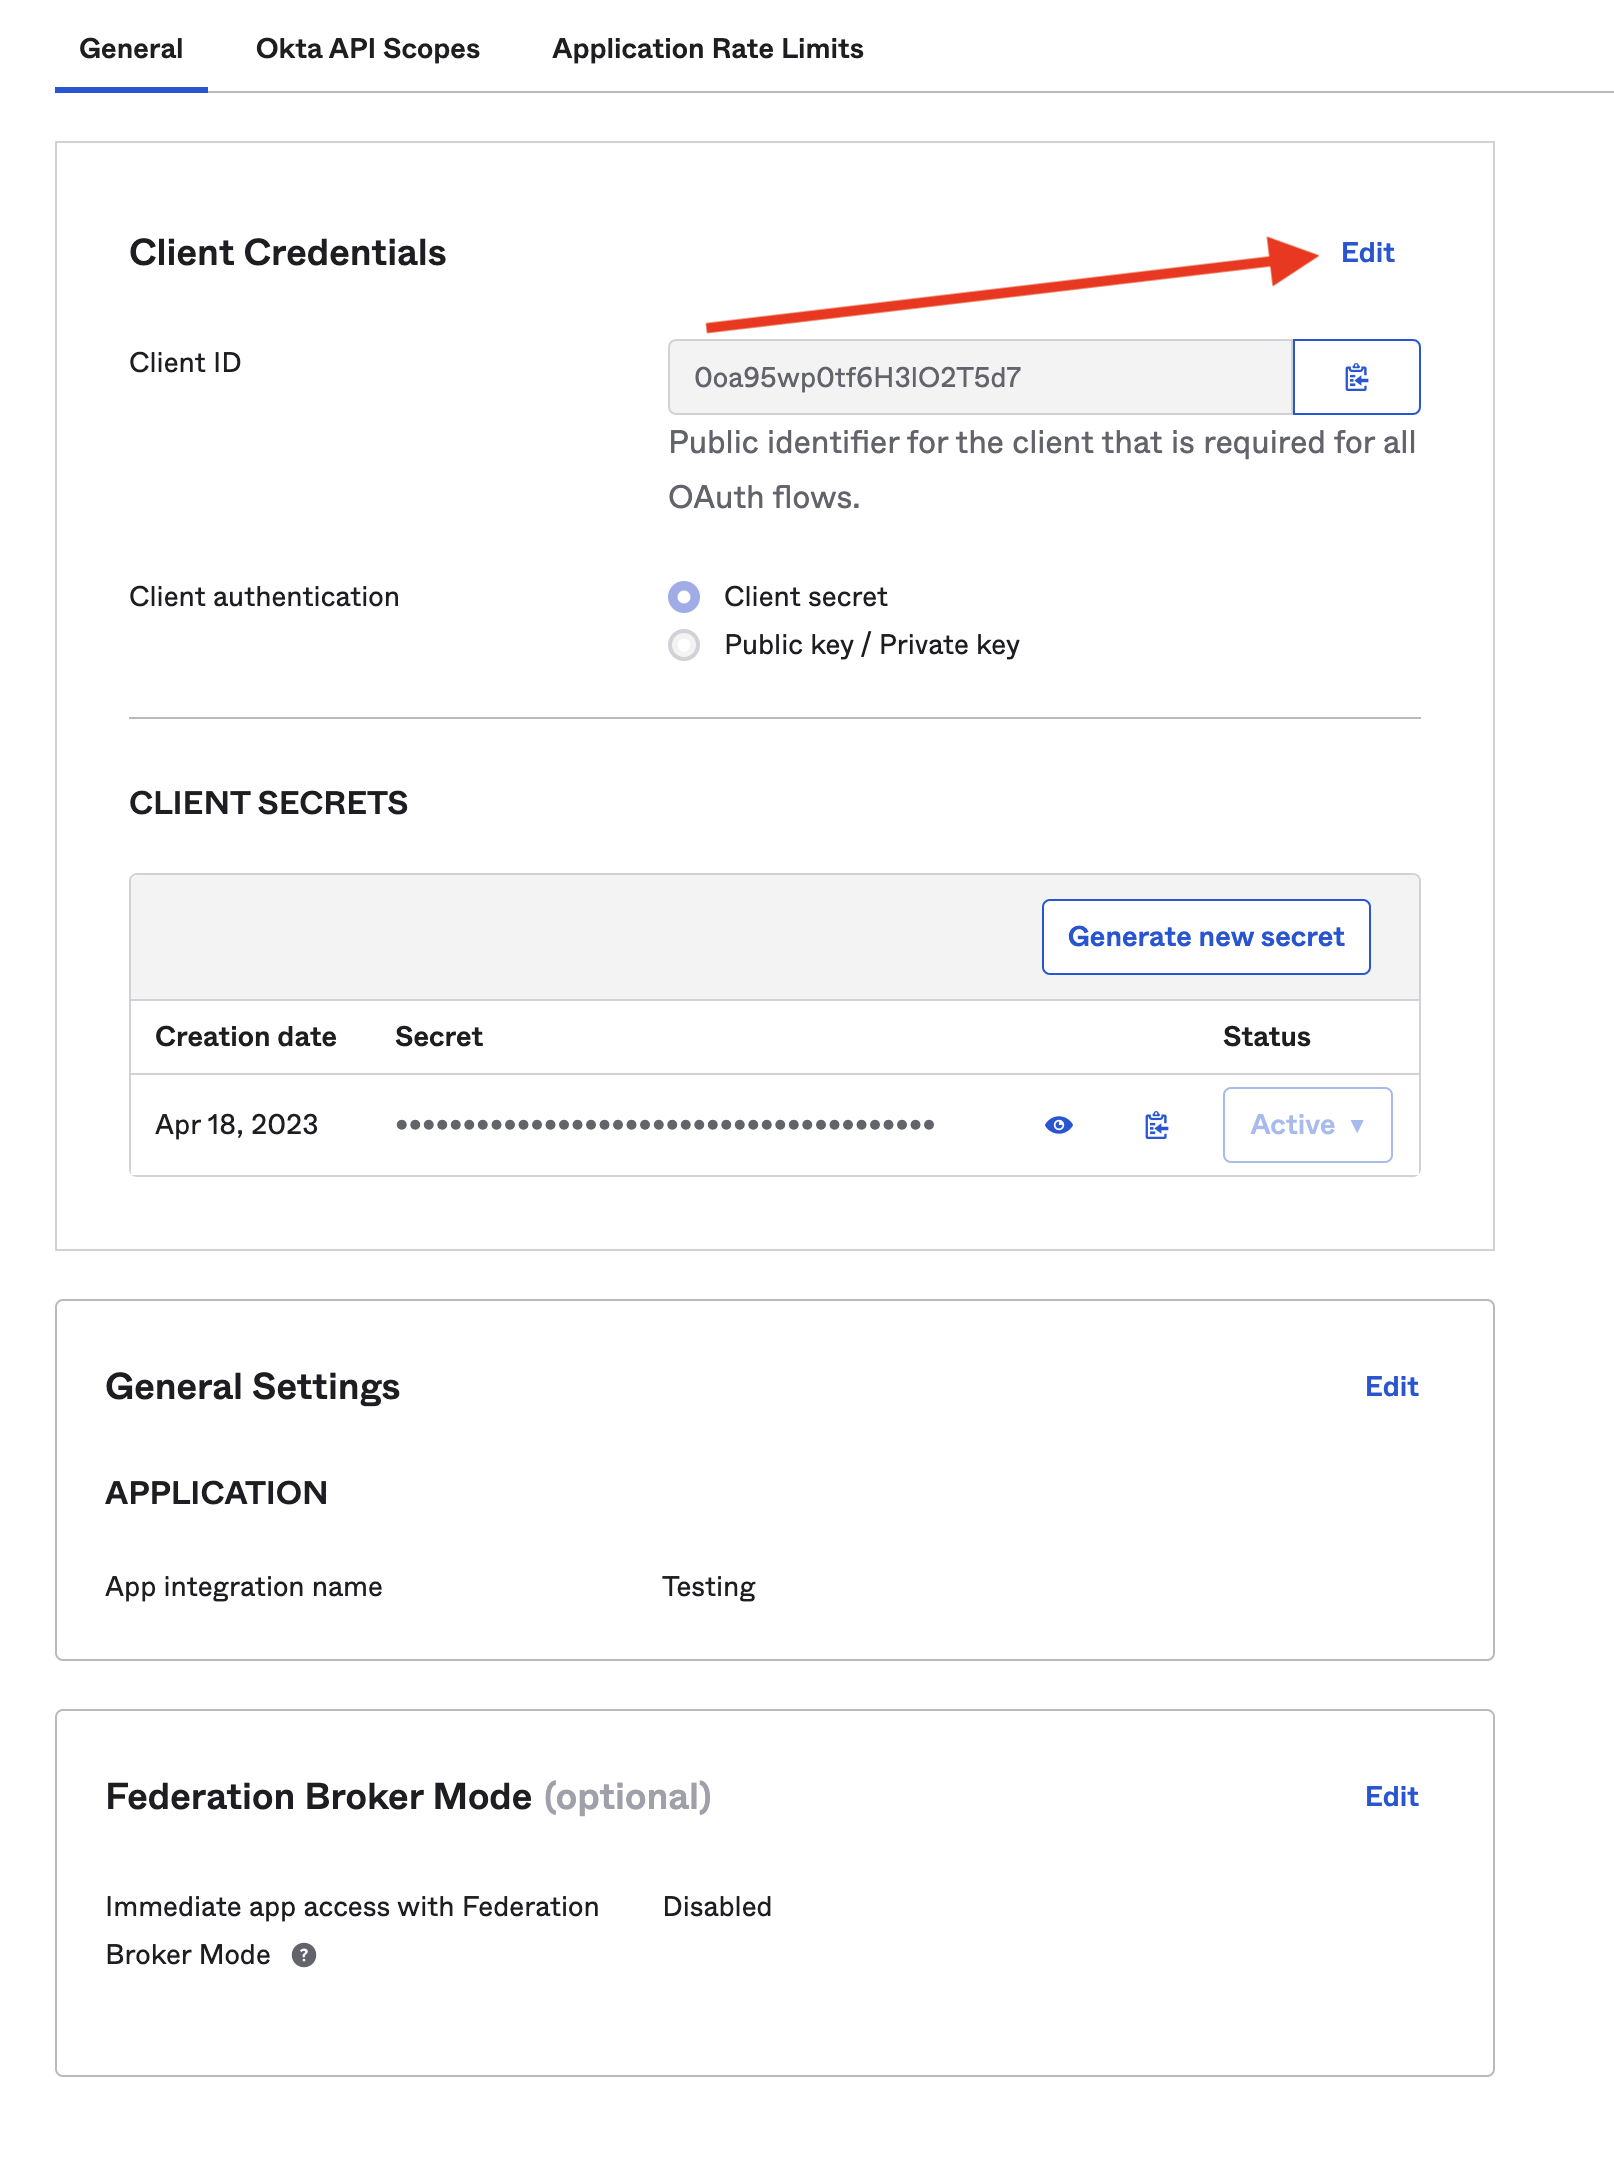
Task: Switch to the Okta API Scopes tab
Action: [x=367, y=49]
